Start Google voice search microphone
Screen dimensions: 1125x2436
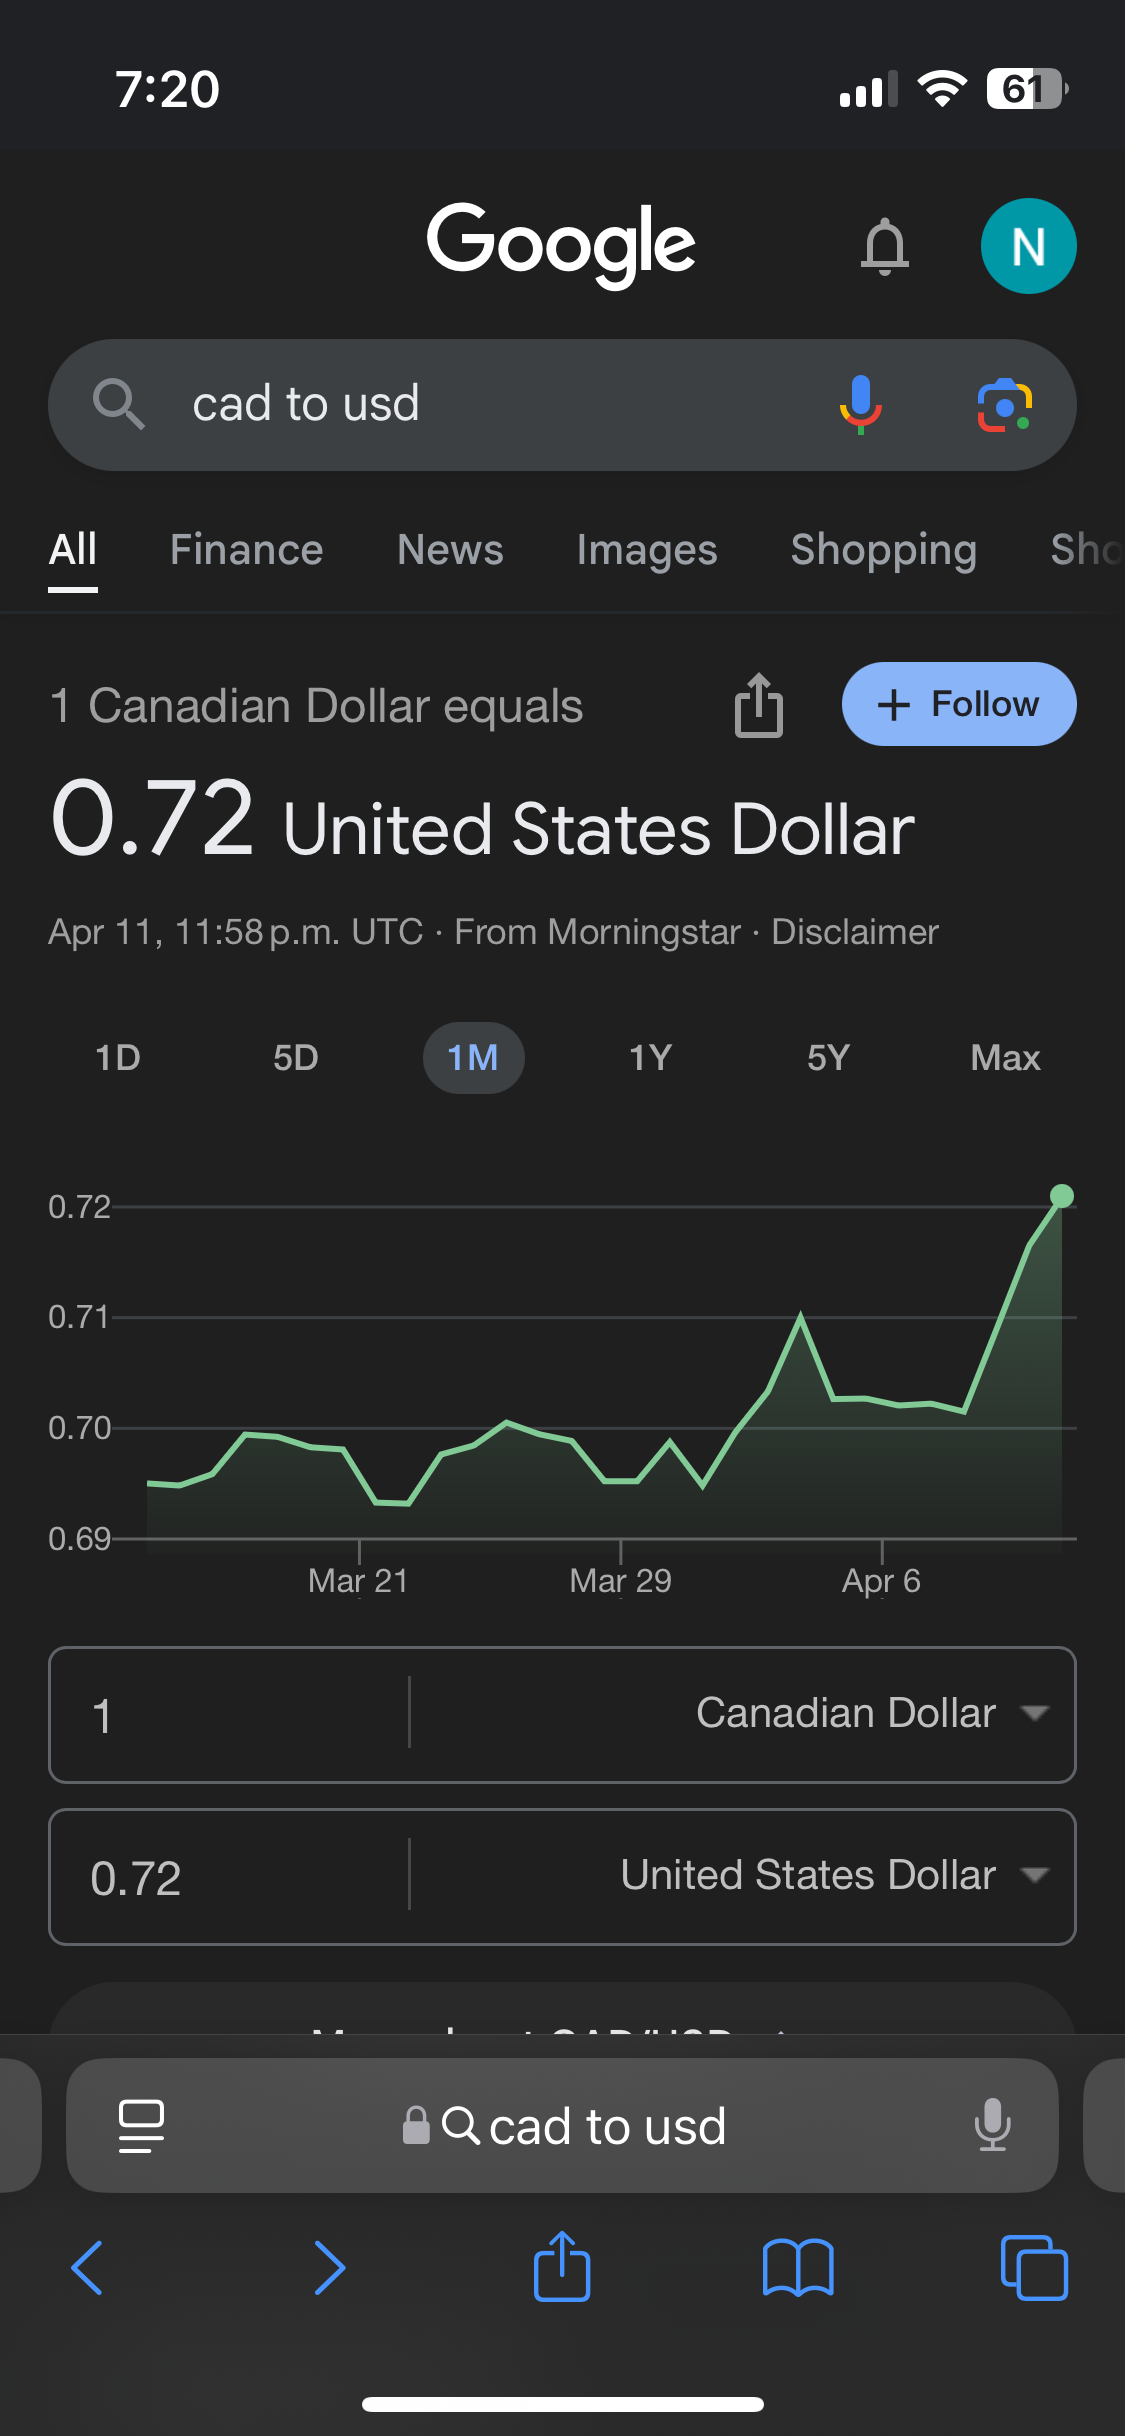click(860, 405)
